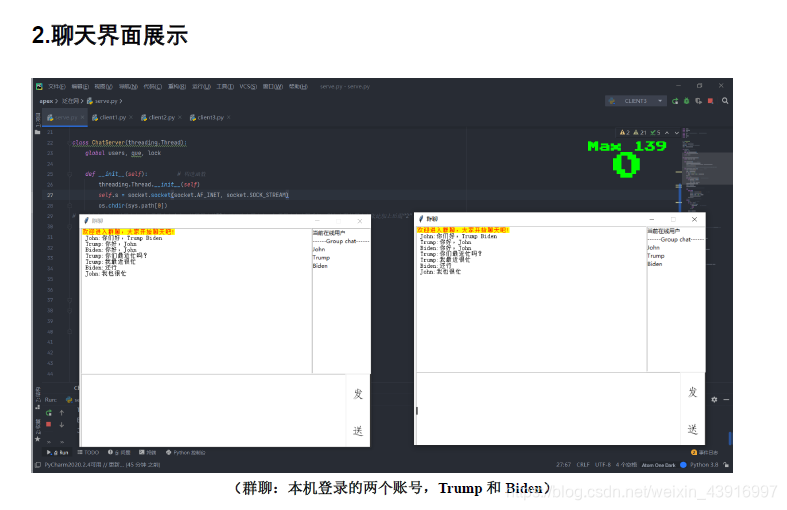Click send (发送) button in left chat window
This screenshot has width=787, height=510.
click(x=358, y=411)
